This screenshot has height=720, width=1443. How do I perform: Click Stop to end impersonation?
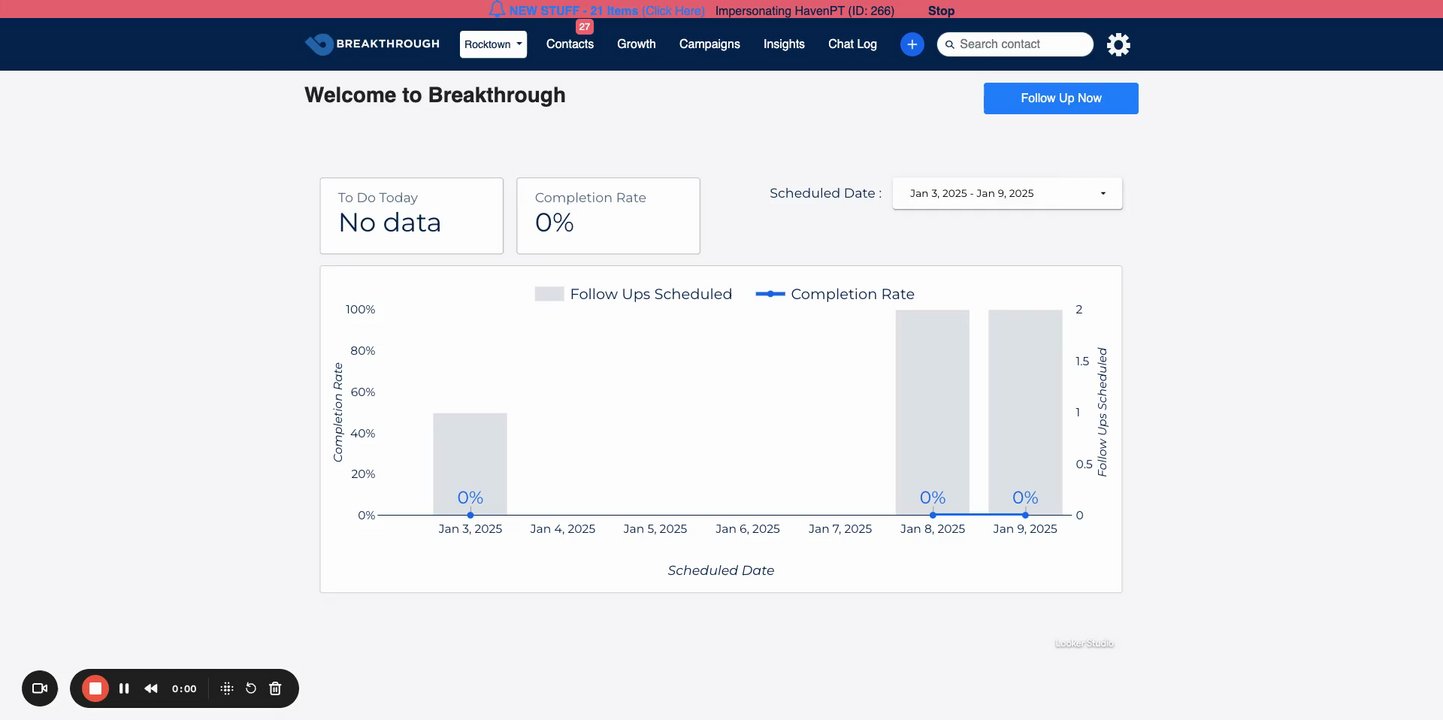click(x=941, y=11)
